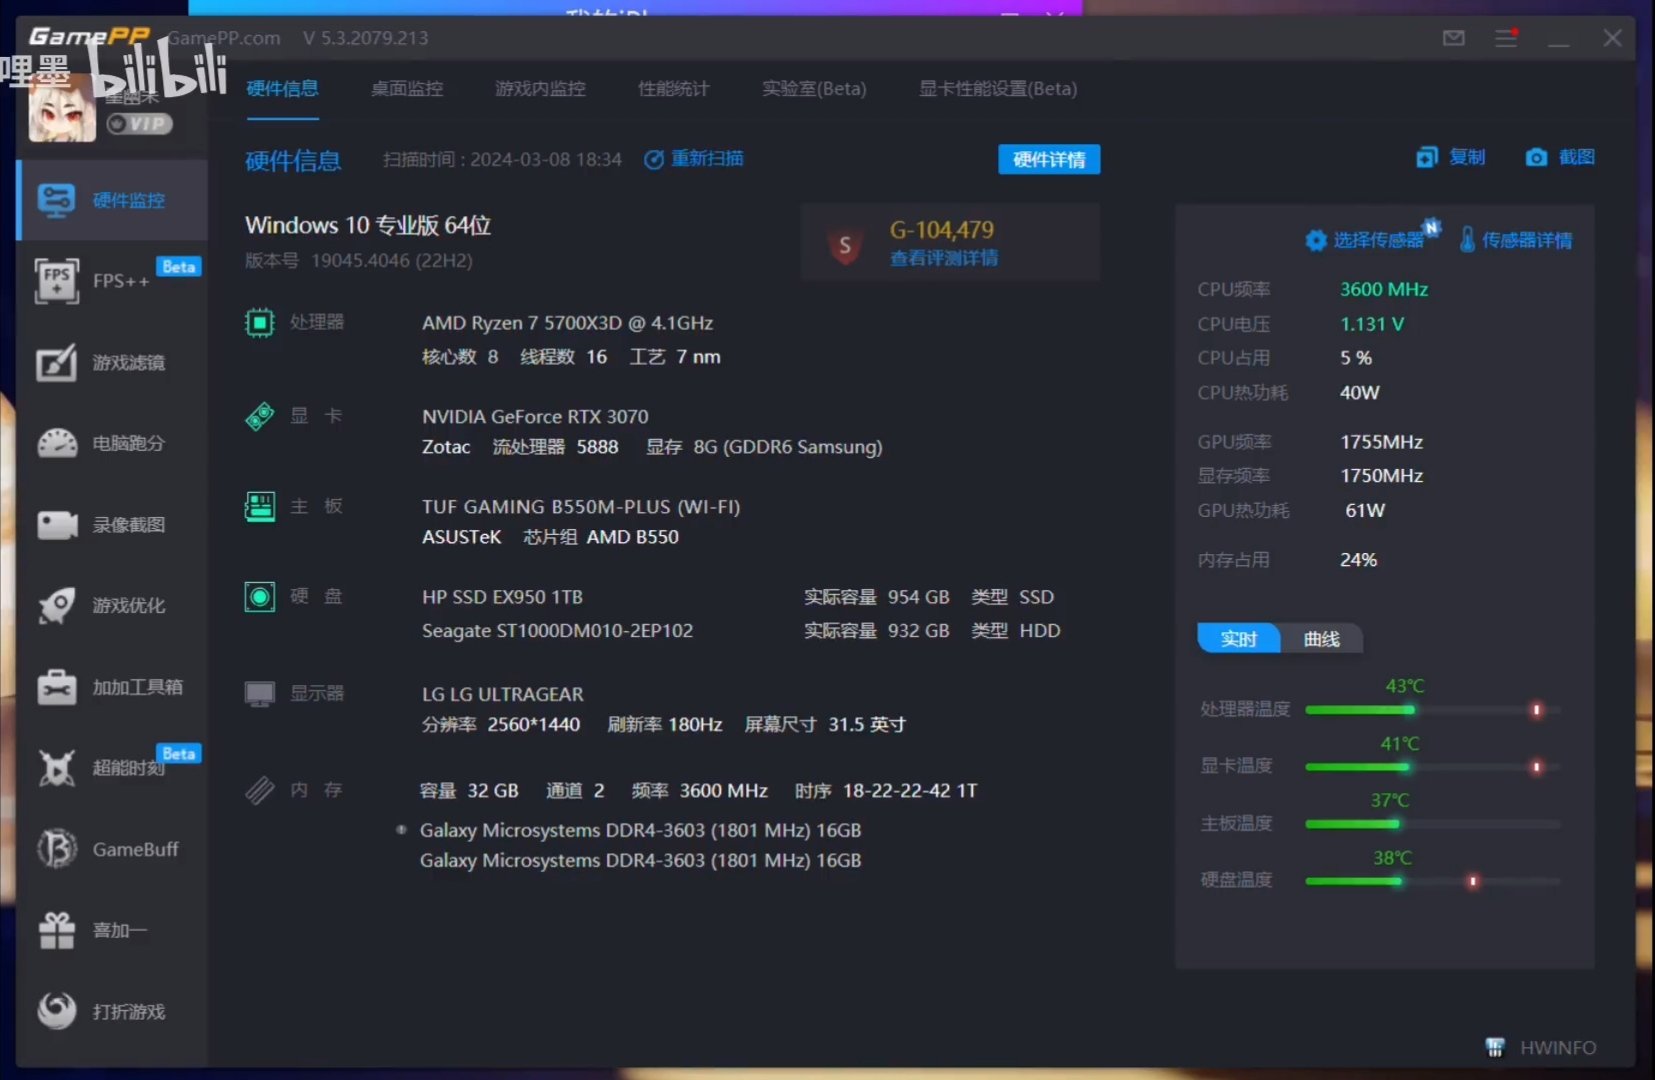1655x1080 pixels.
Task: Click the NVIDIA GeForce RTX 3070 text
Action: (x=535, y=416)
